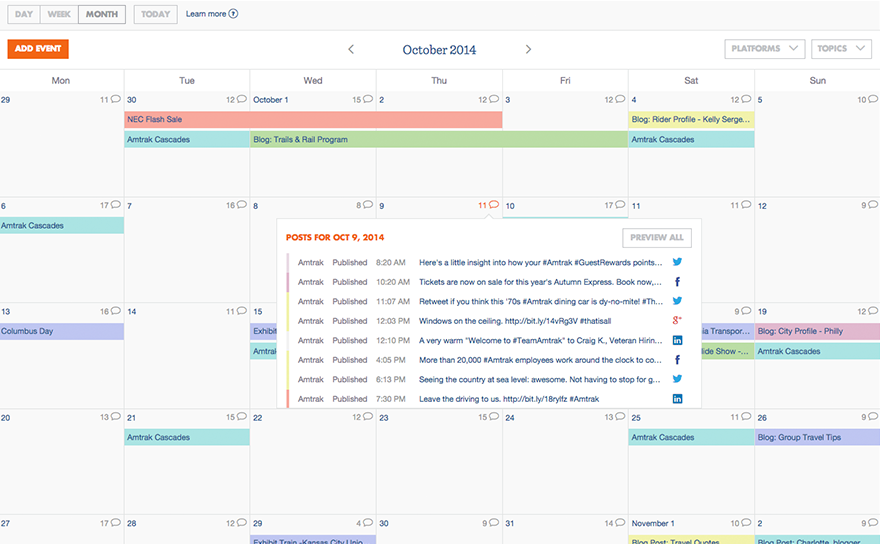Open the Welcome to #TeamAmtrak post
This screenshot has width=880, height=544.
(540, 340)
